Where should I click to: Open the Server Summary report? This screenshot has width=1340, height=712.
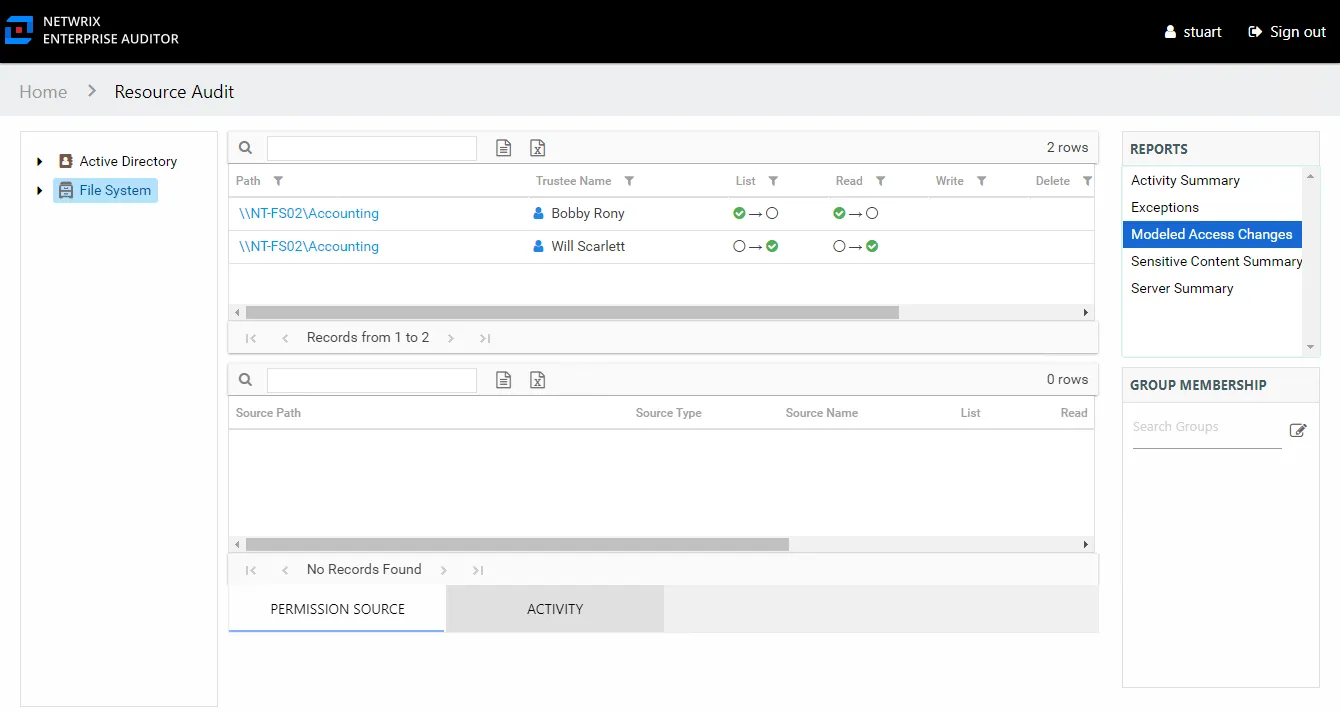[x=1212, y=288]
